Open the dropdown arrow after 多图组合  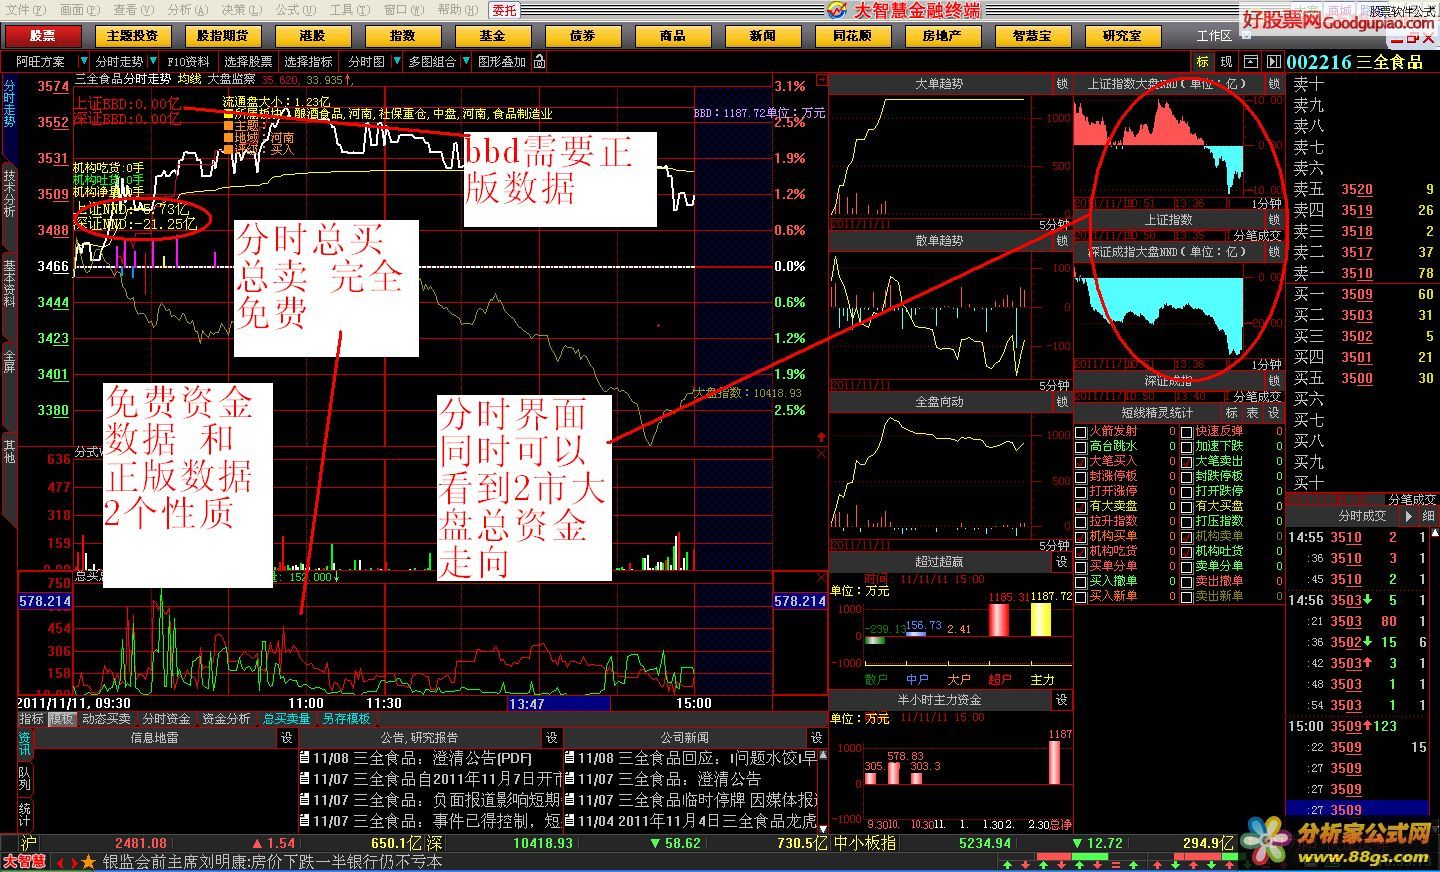[466, 62]
